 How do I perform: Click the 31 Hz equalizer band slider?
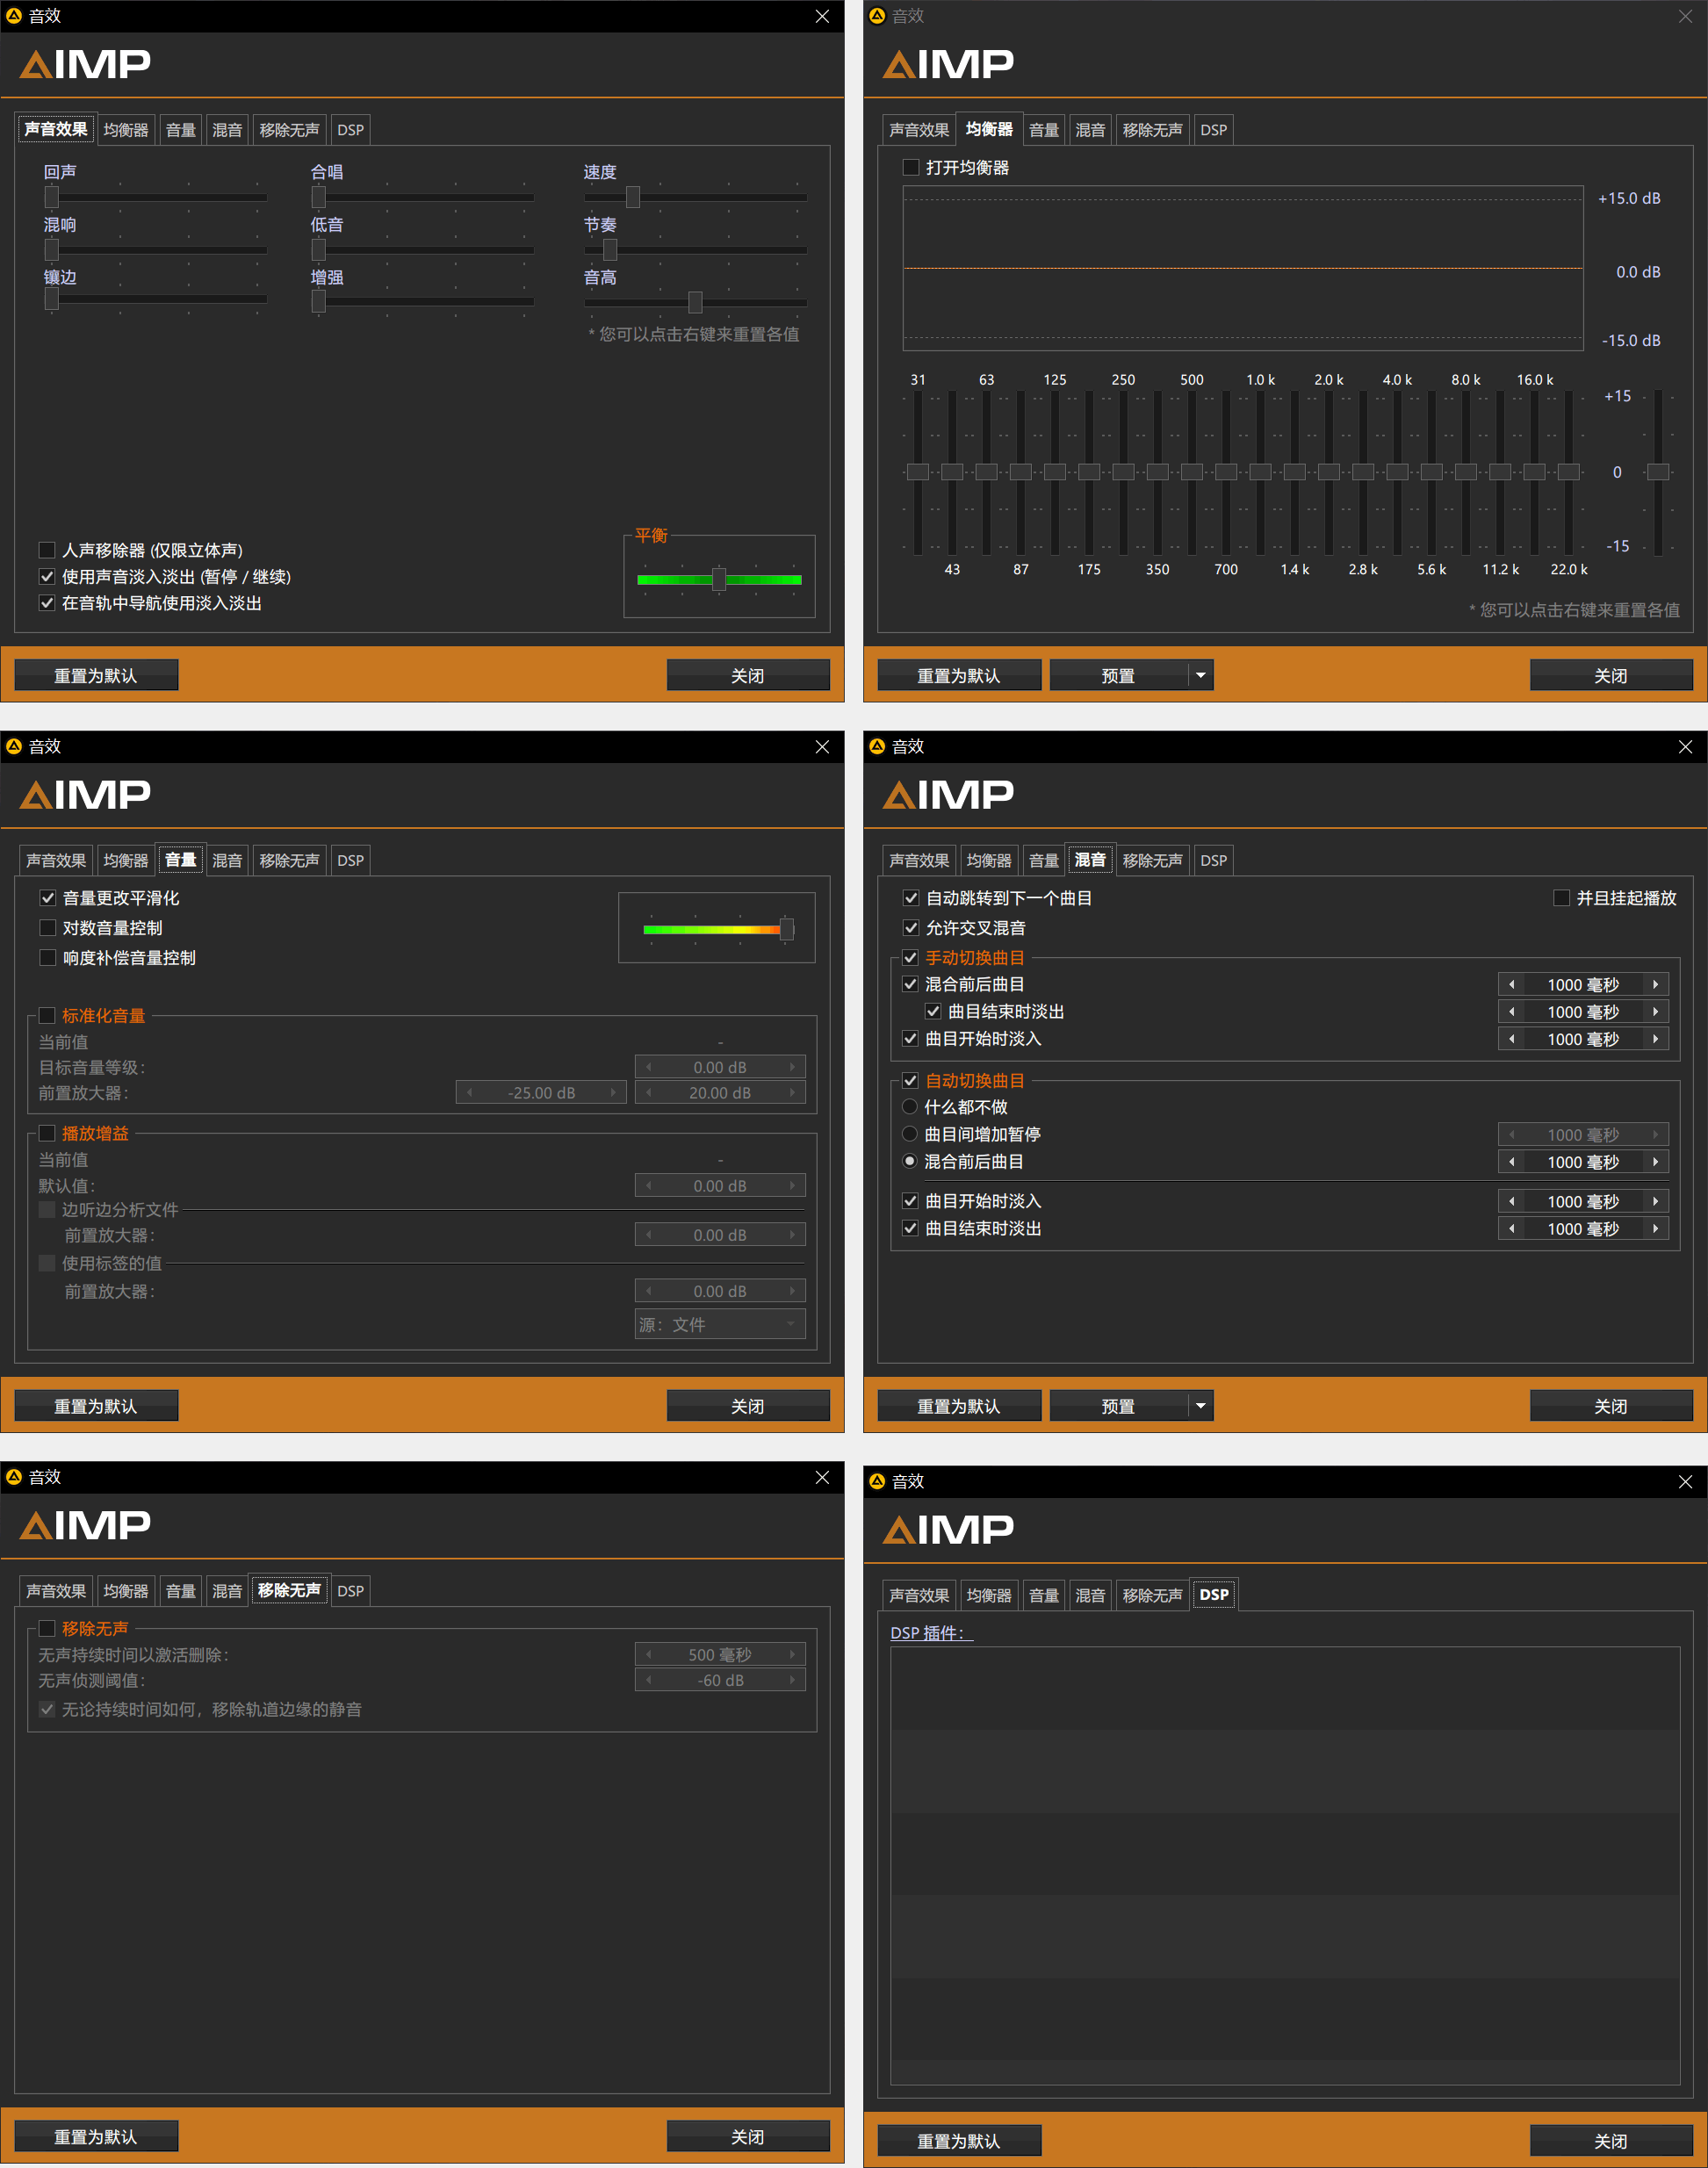918,472
